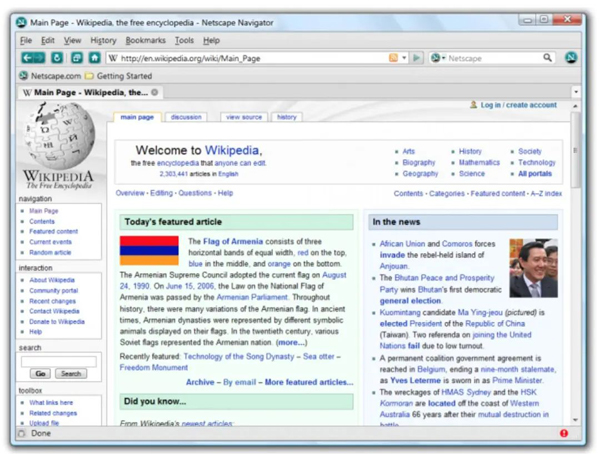Click the search magnifier icon
600x454 pixels.
(x=548, y=58)
